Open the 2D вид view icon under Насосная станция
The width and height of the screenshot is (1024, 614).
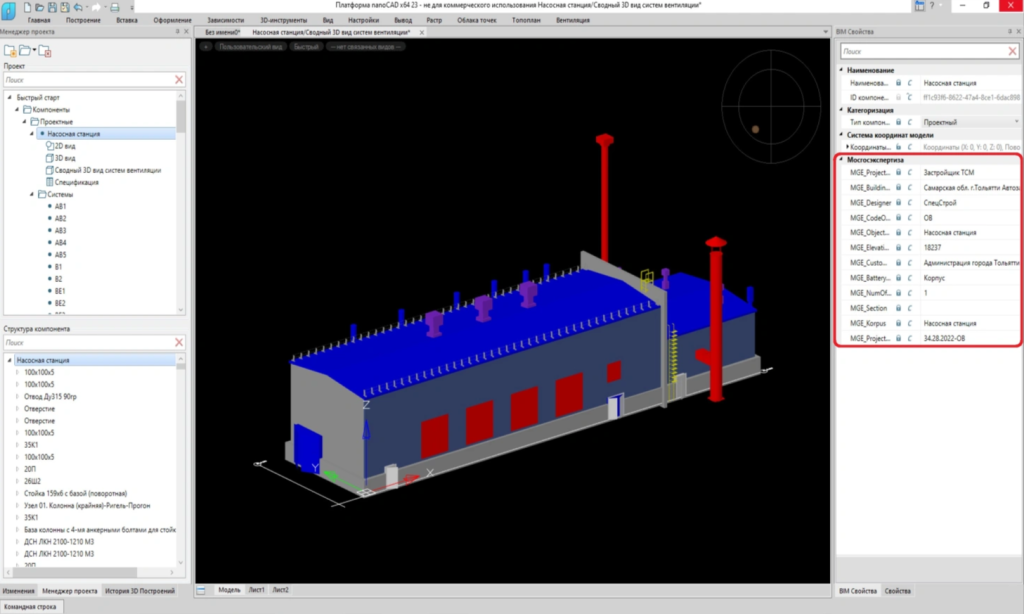click(49, 145)
